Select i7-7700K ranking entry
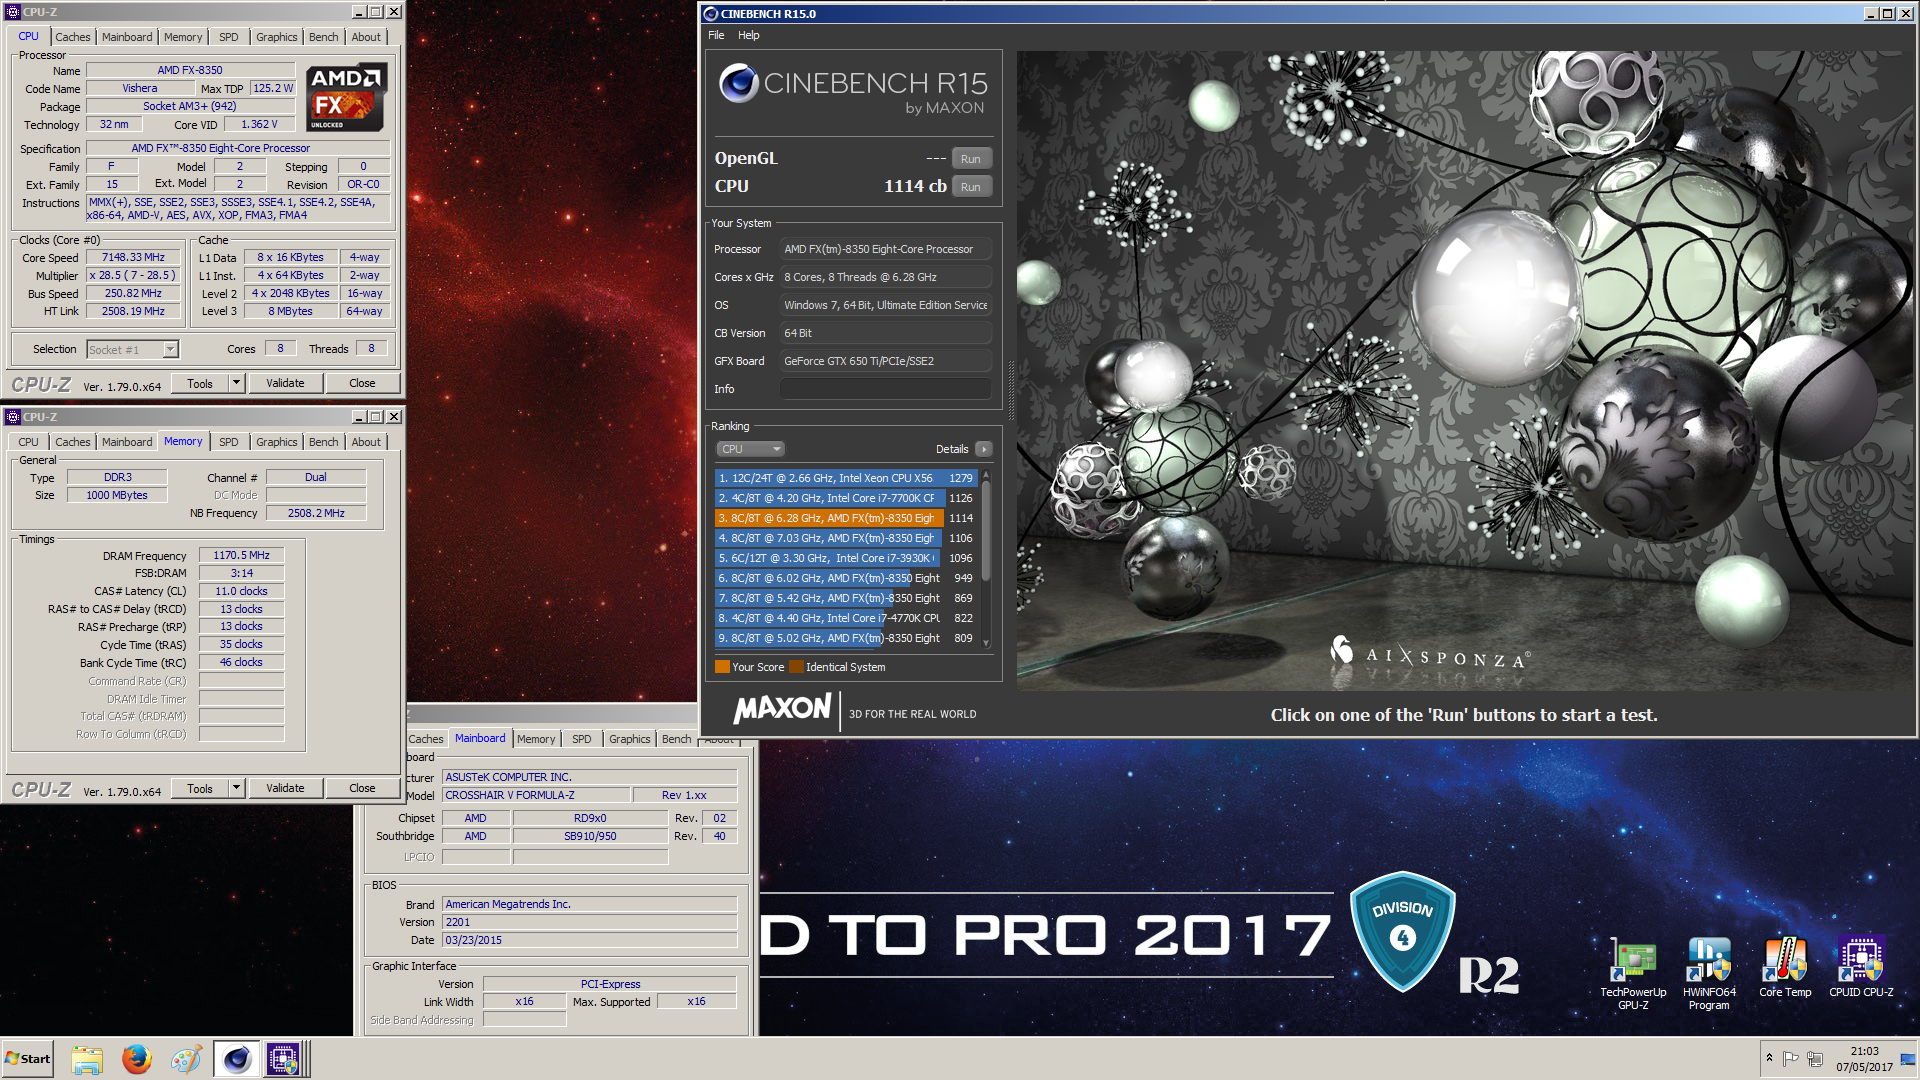The width and height of the screenshot is (1920, 1080). click(x=845, y=498)
